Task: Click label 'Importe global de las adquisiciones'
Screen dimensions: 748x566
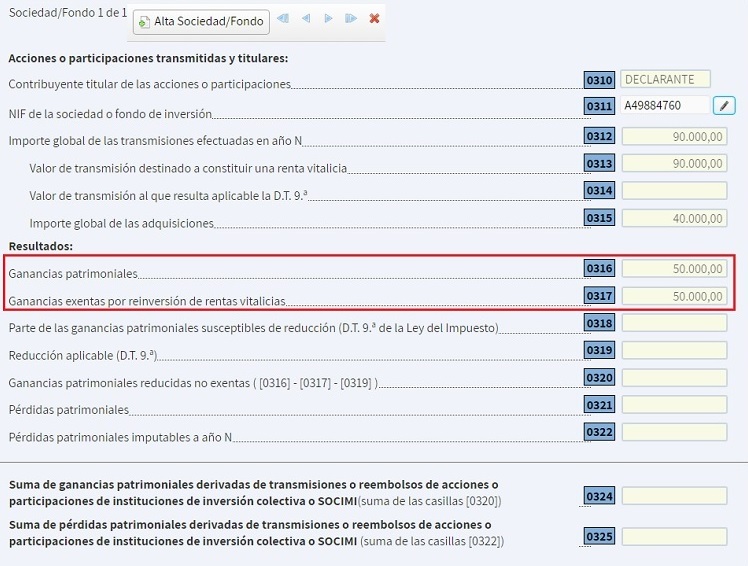Action: 122,223
